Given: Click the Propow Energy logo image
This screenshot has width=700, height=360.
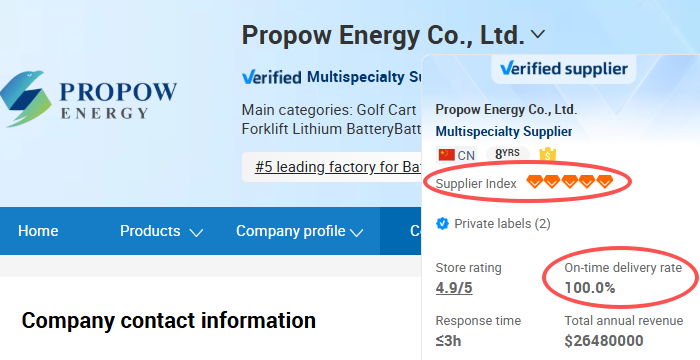Looking at the screenshot, I should pos(88,99).
